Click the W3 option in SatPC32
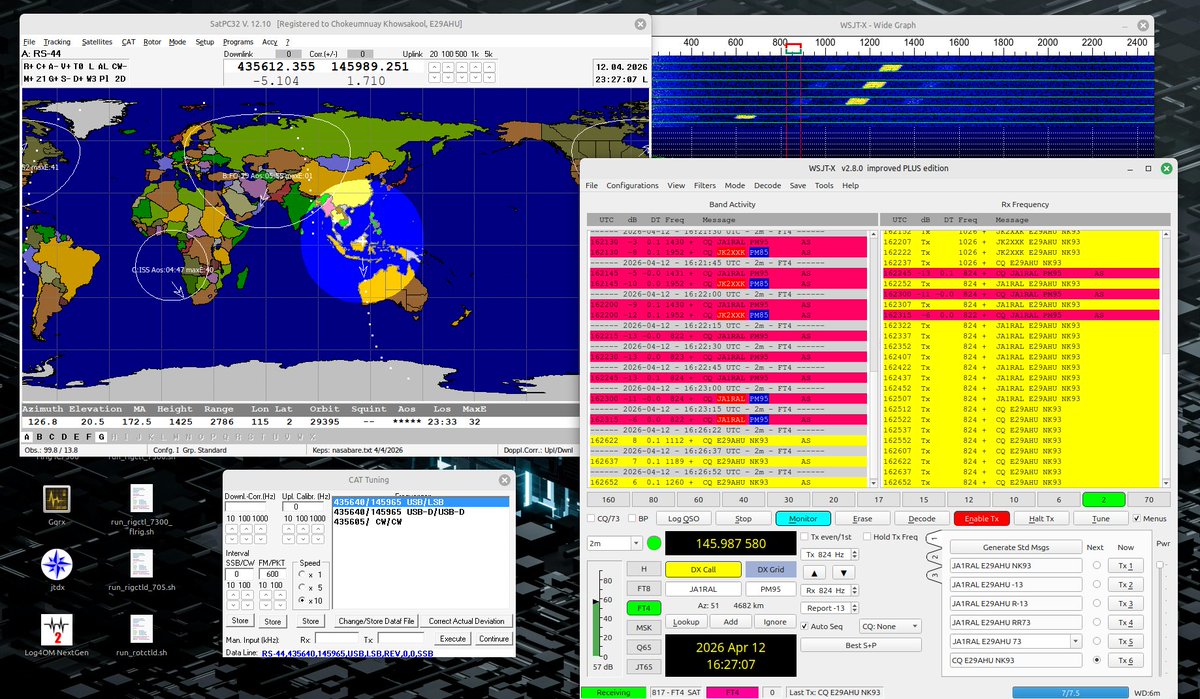 pos(90,77)
